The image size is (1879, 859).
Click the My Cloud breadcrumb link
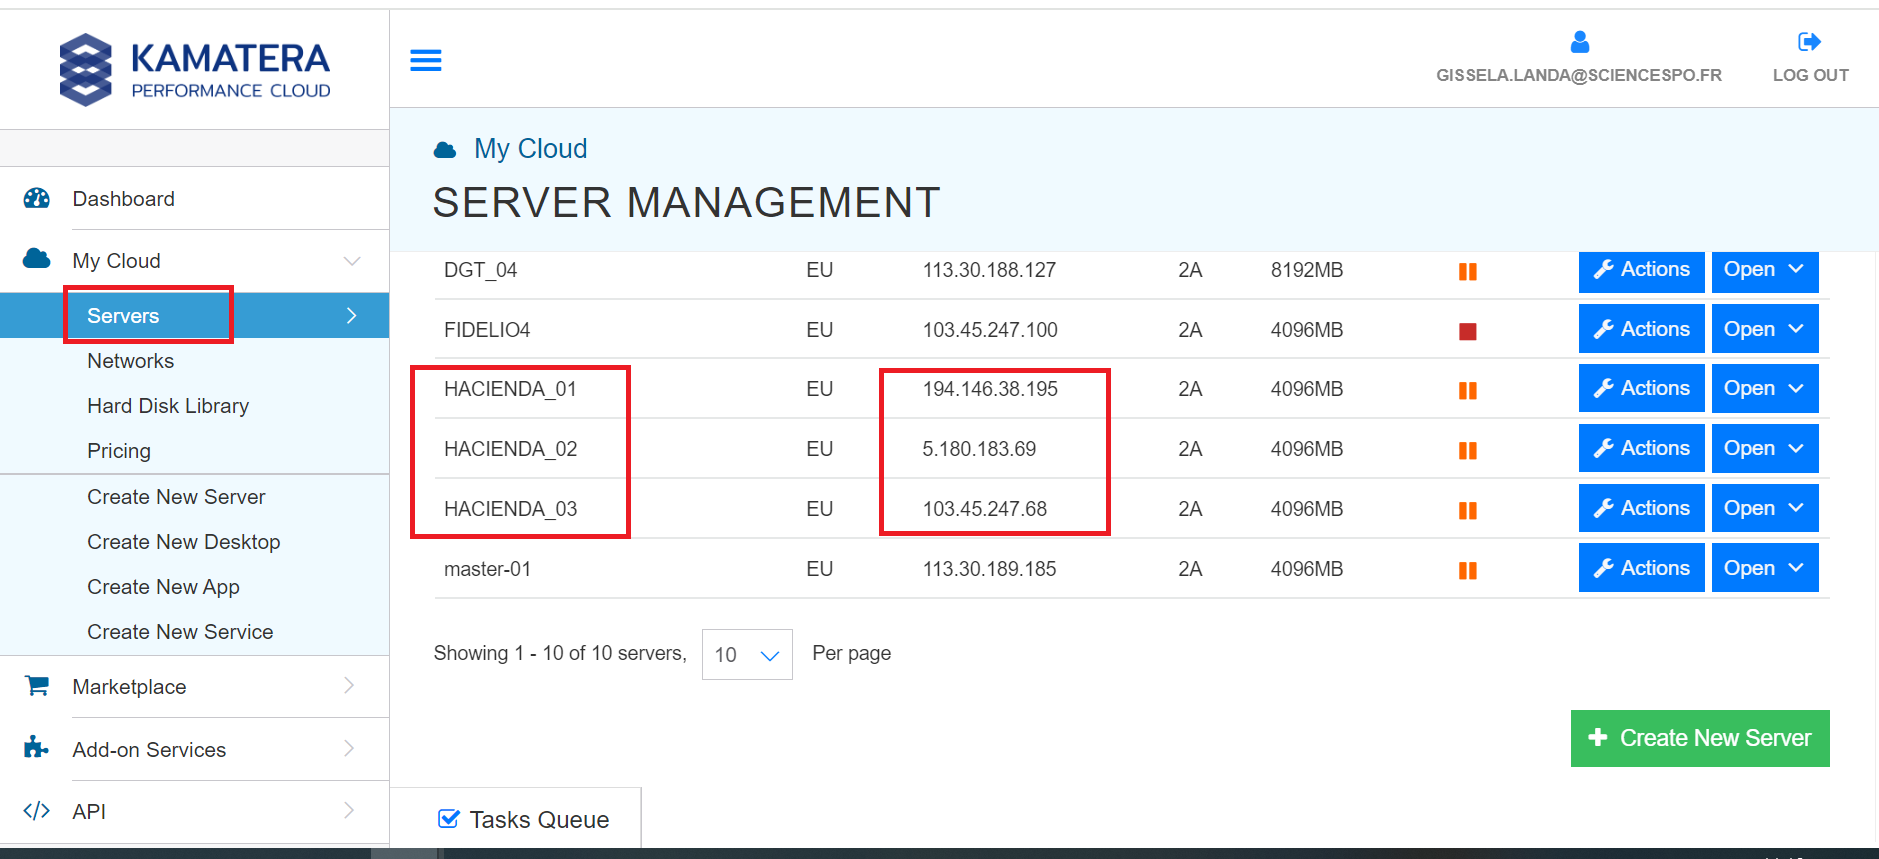[531, 149]
